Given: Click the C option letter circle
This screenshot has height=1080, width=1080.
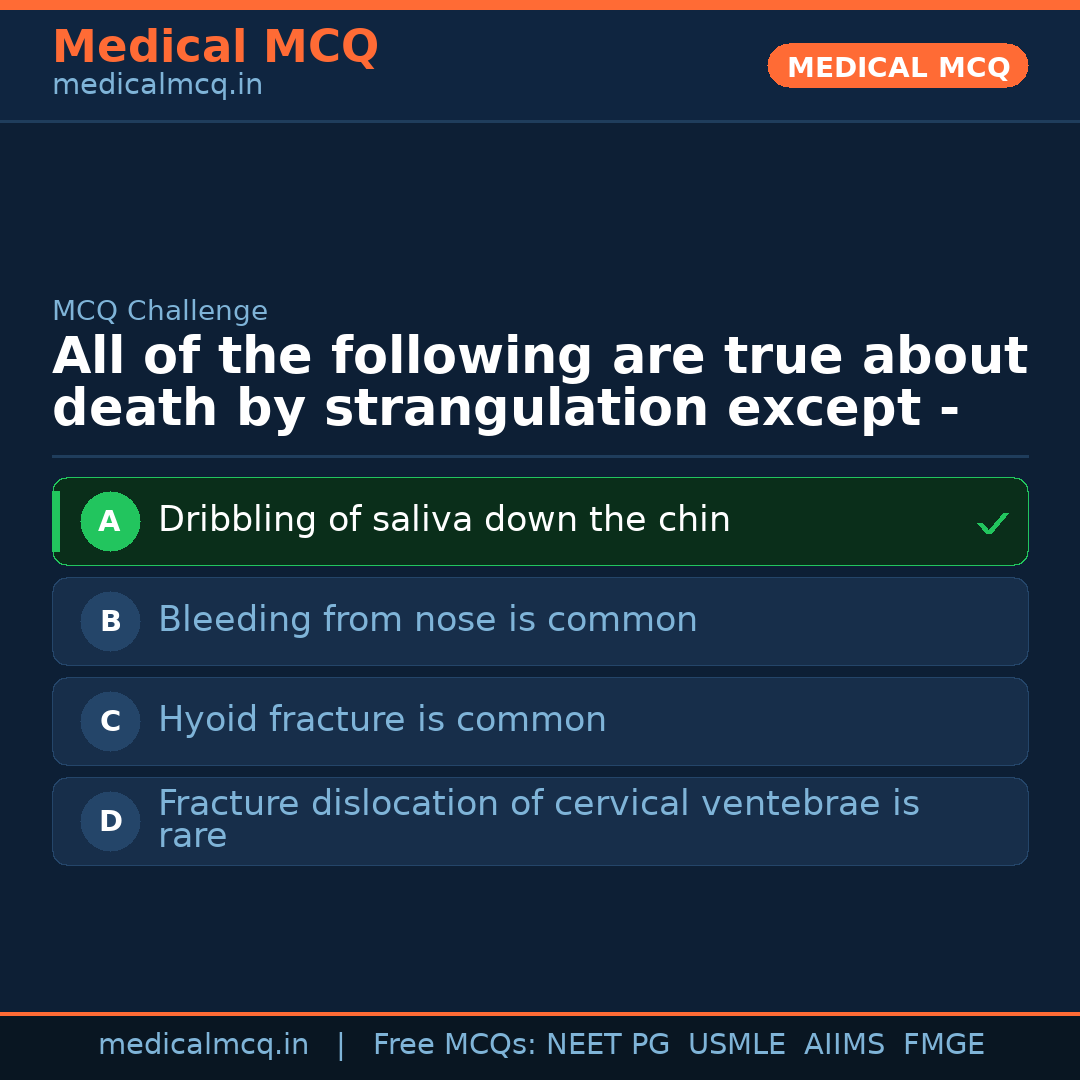Looking at the screenshot, I should pos(110,721).
